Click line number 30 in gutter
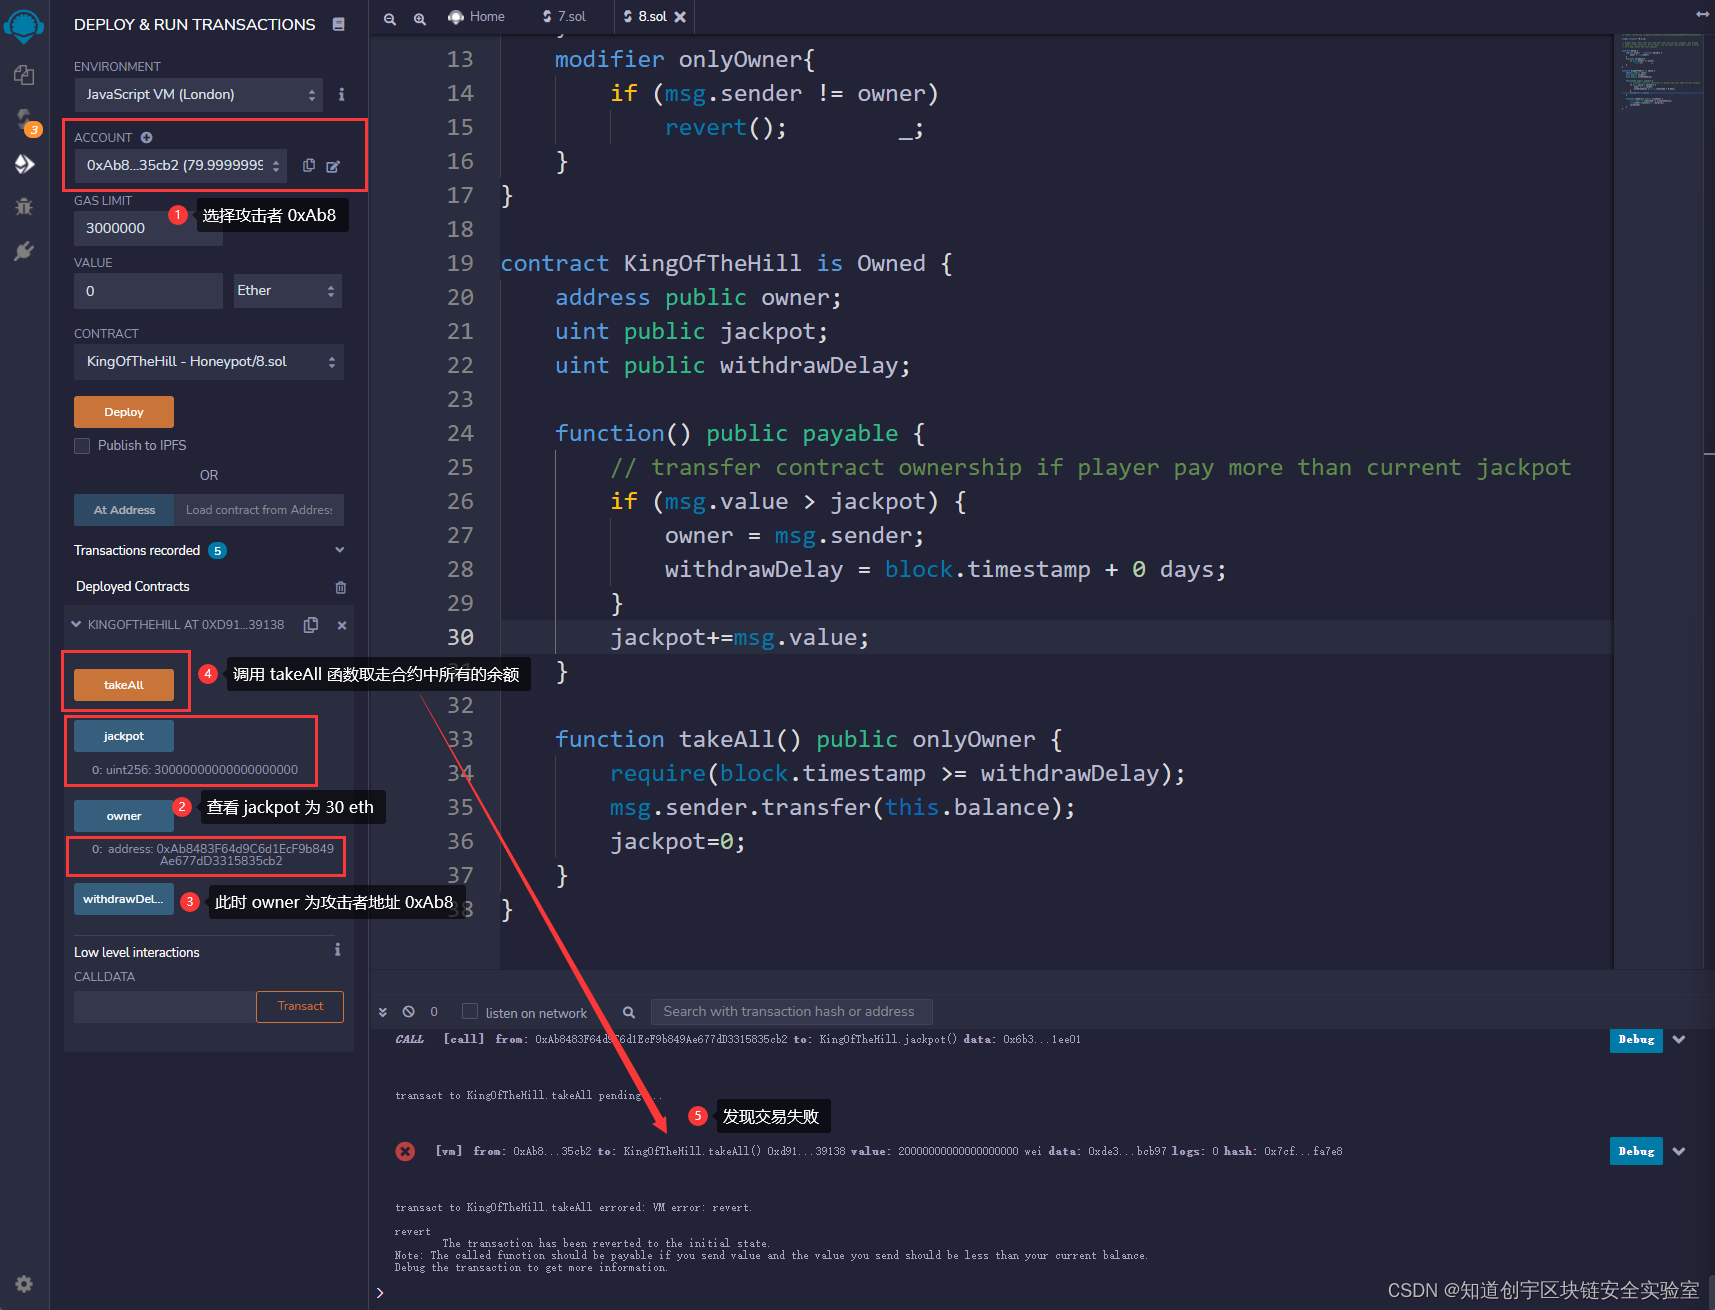 tap(460, 637)
